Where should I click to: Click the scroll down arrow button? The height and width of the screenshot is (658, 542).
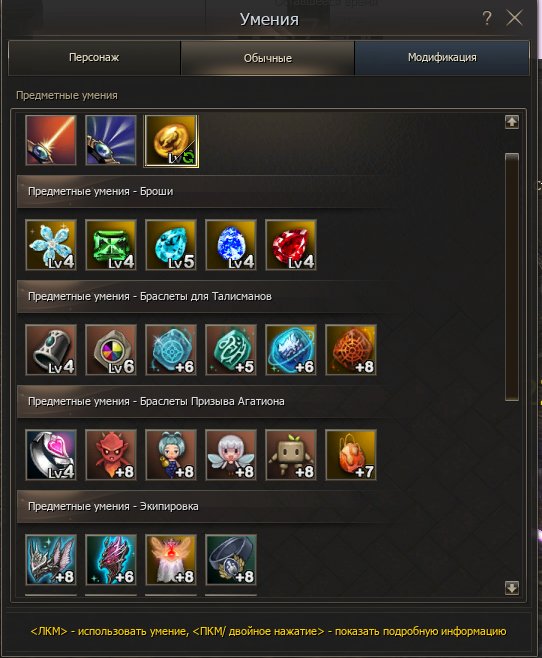tap(512, 588)
